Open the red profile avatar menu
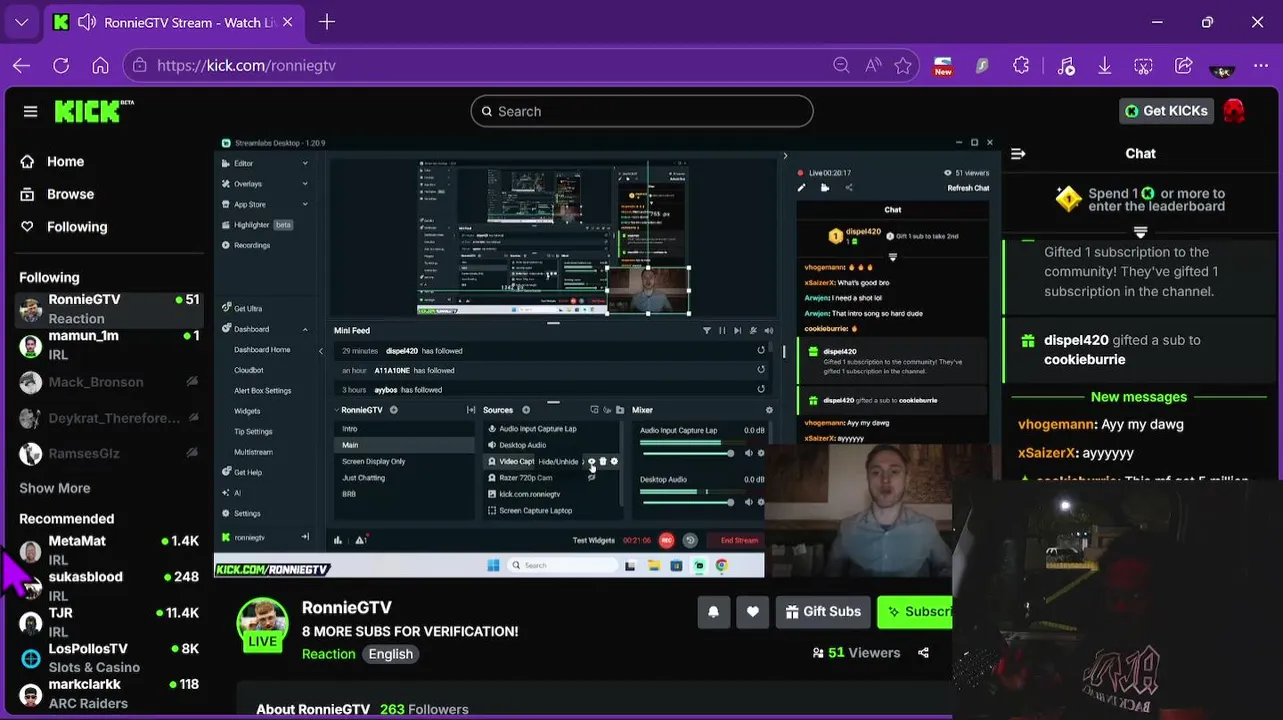This screenshot has height=720, width=1283. pyautogui.click(x=1234, y=111)
